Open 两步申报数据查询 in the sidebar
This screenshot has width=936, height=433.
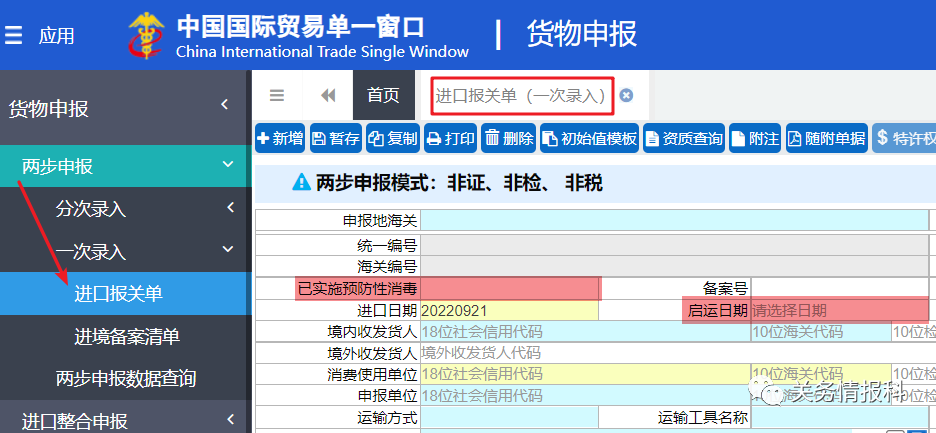point(123,378)
